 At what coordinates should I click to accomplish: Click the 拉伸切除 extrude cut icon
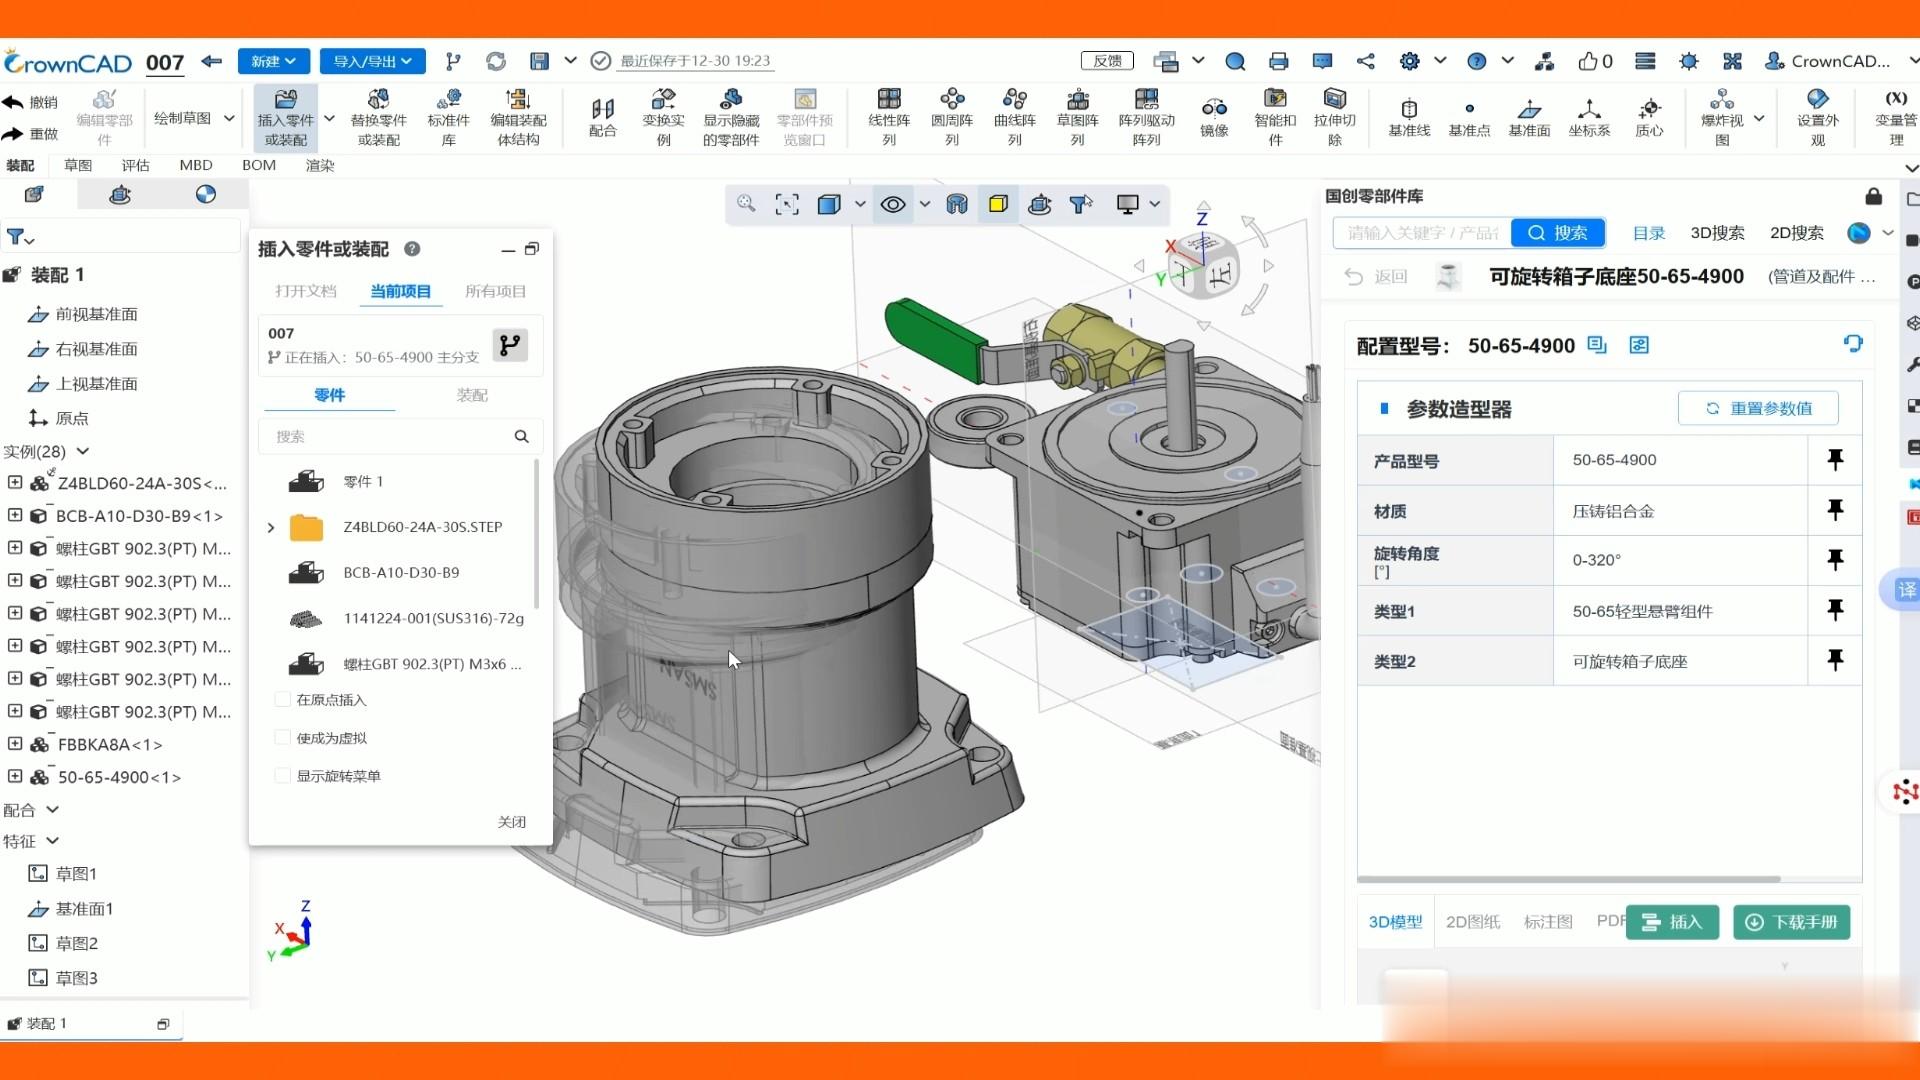pyautogui.click(x=1334, y=100)
